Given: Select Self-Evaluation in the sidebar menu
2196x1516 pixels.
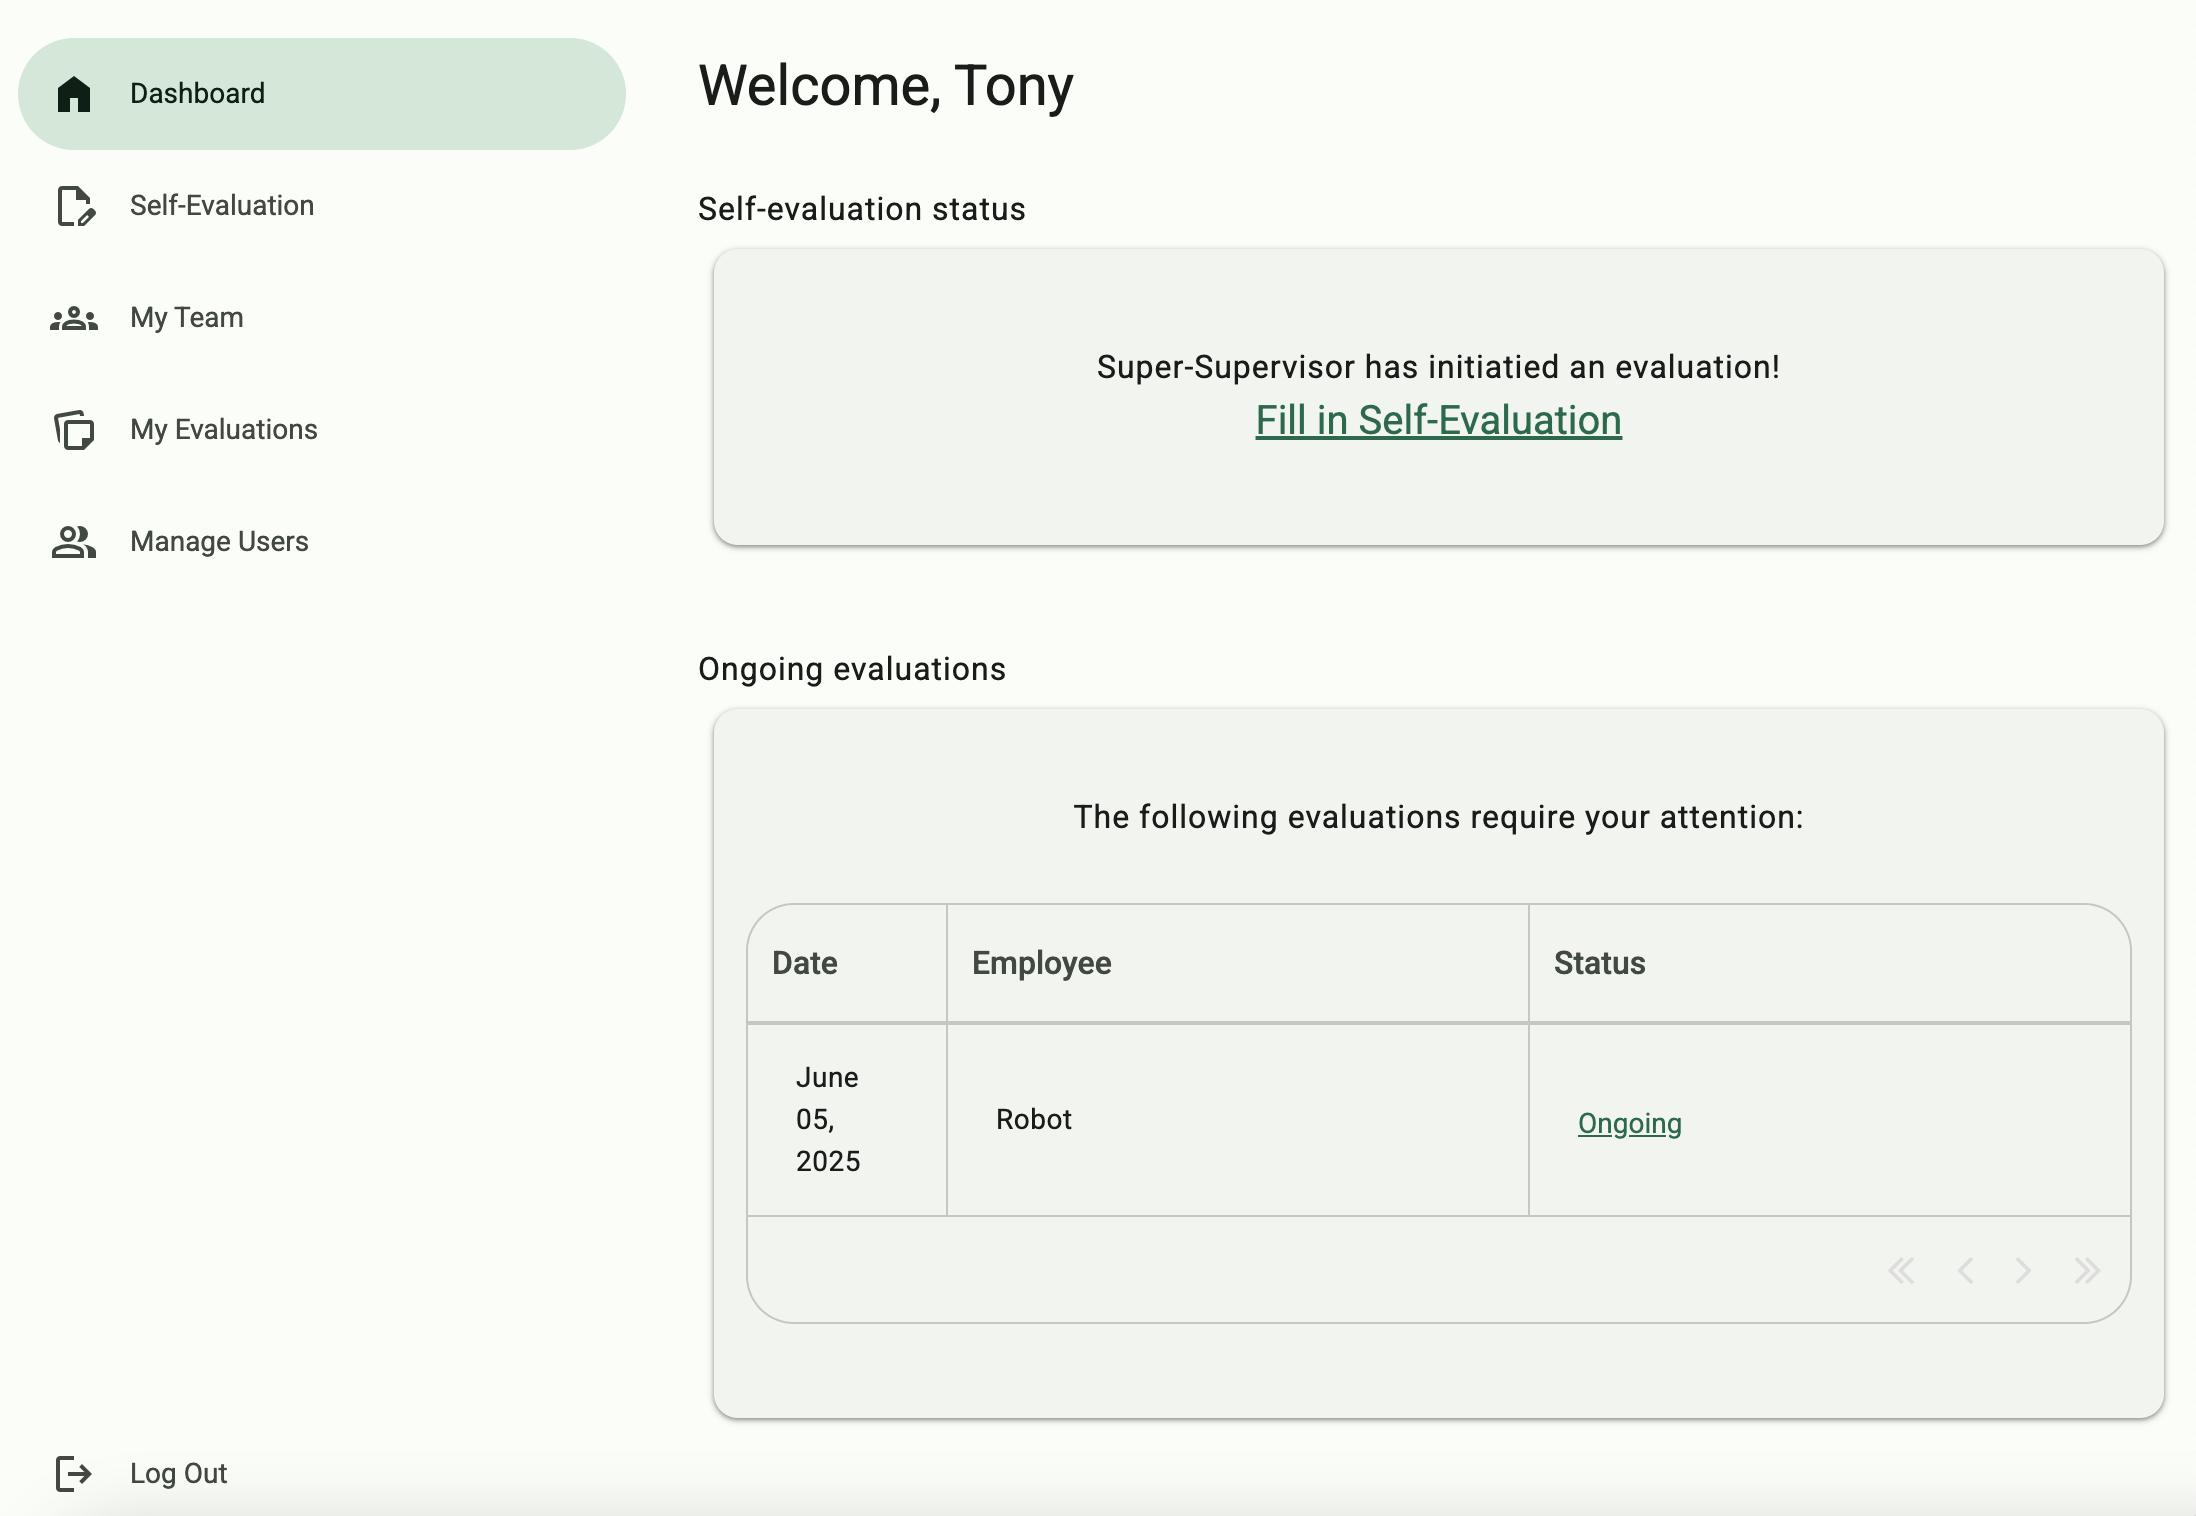Looking at the screenshot, I should 221,206.
